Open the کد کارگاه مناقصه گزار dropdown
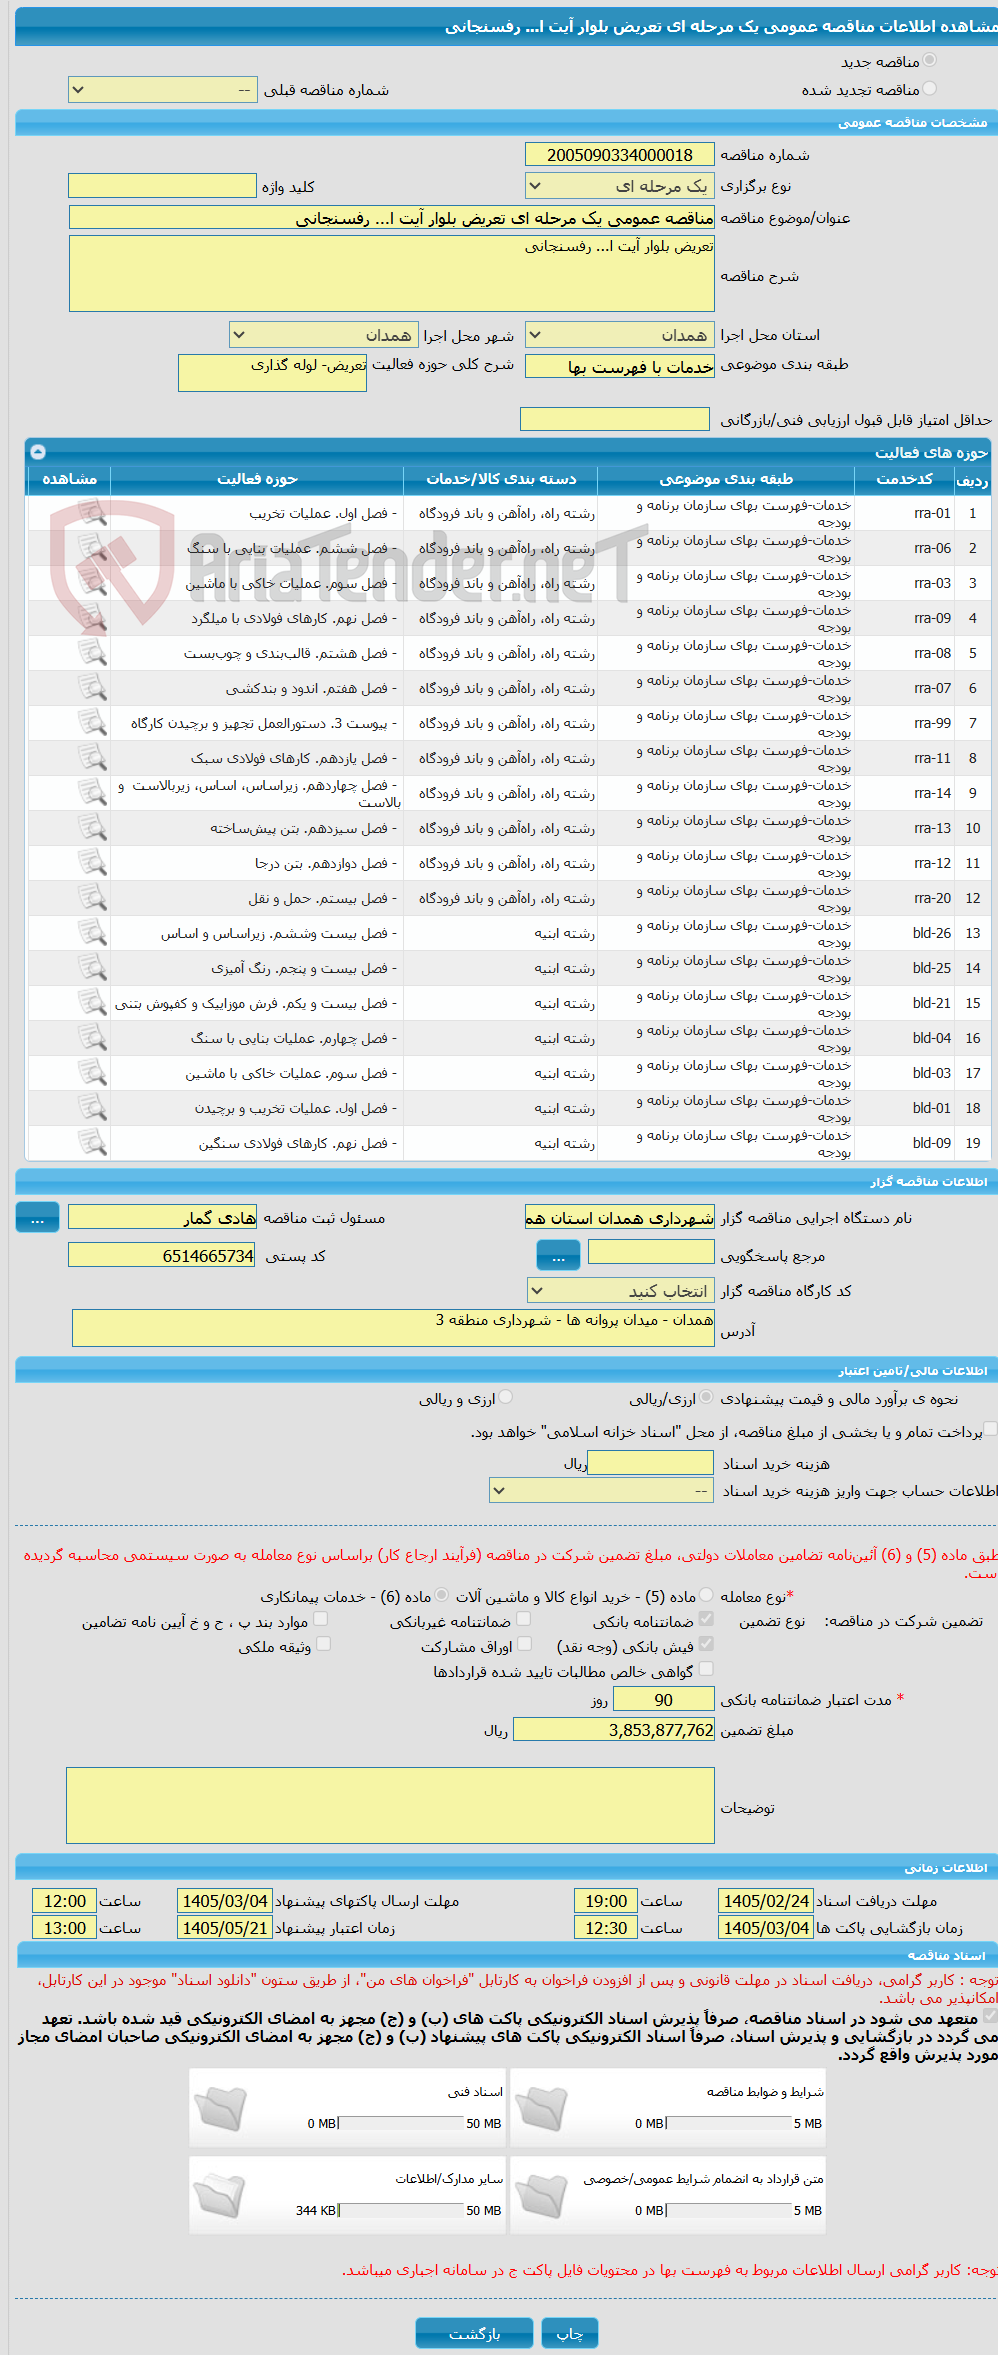The image size is (998, 2355). (621, 1291)
